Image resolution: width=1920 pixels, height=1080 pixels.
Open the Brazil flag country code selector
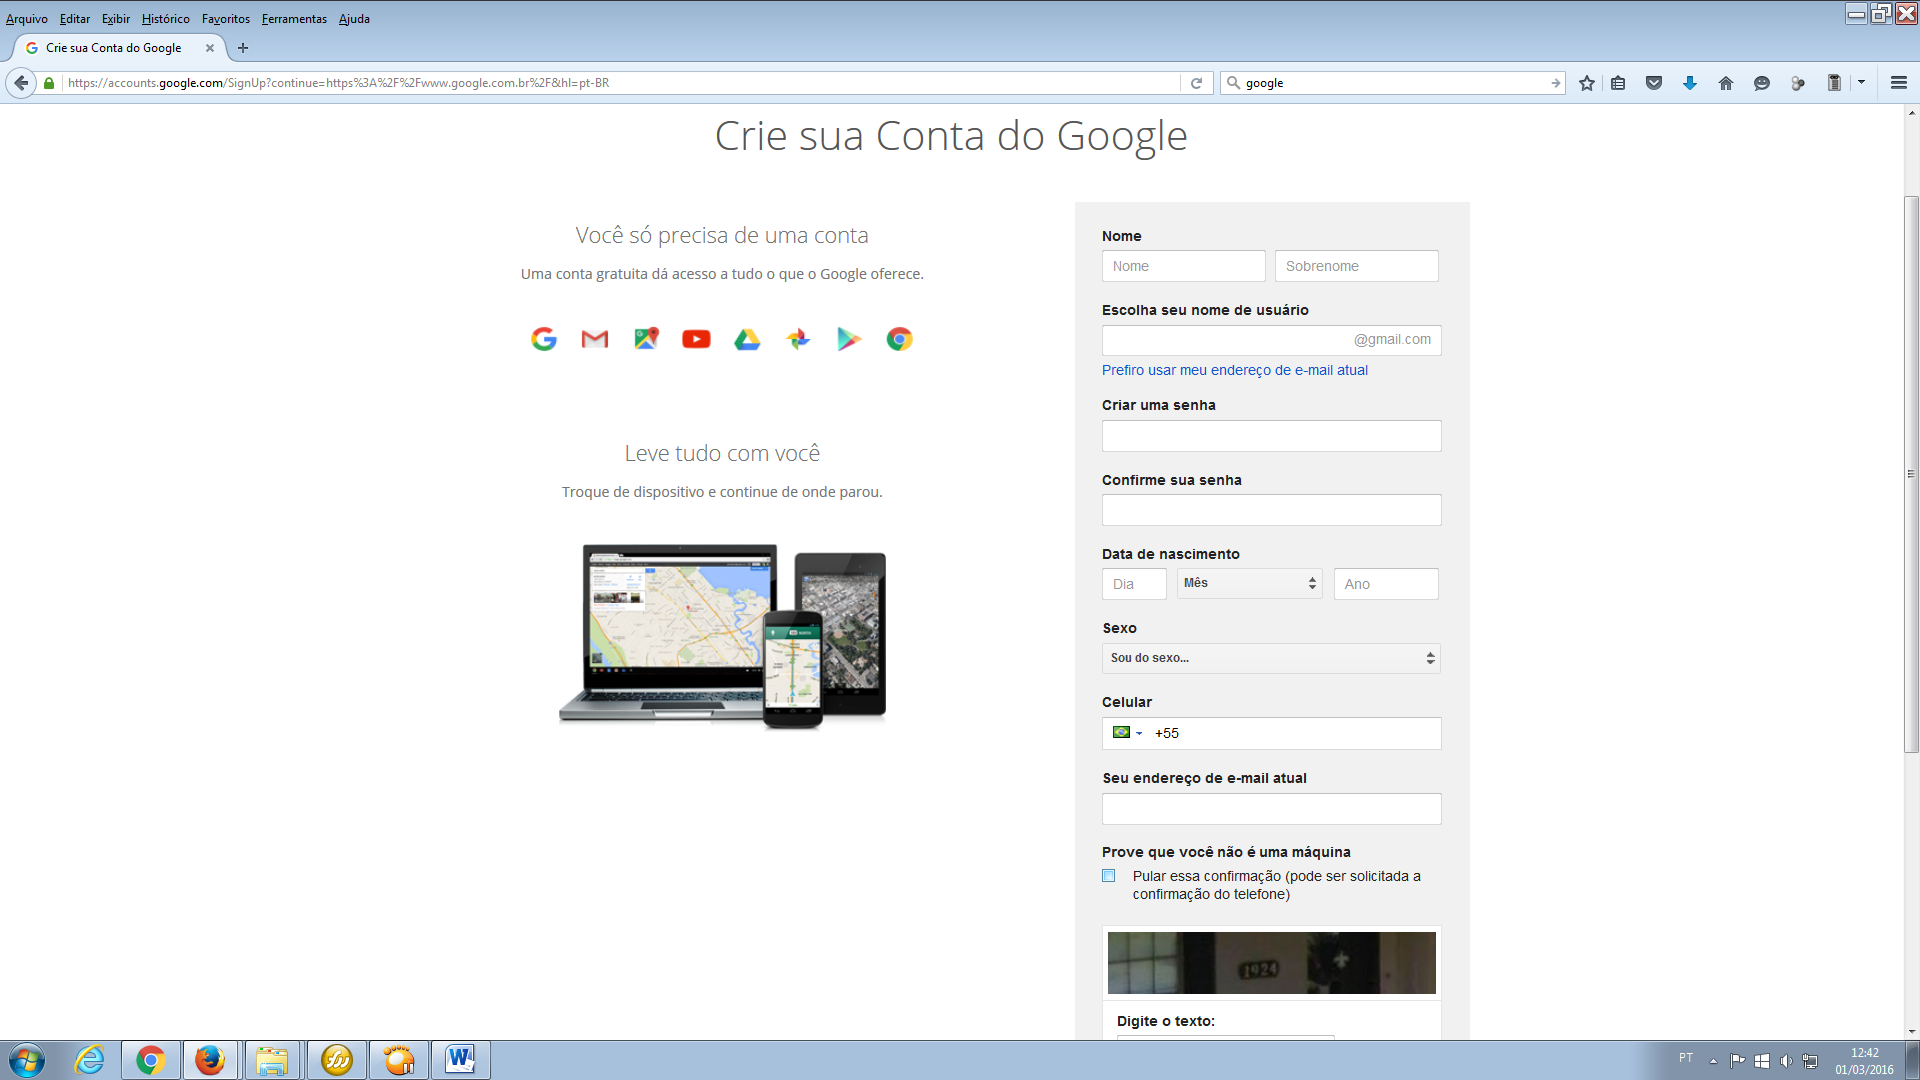1126,733
